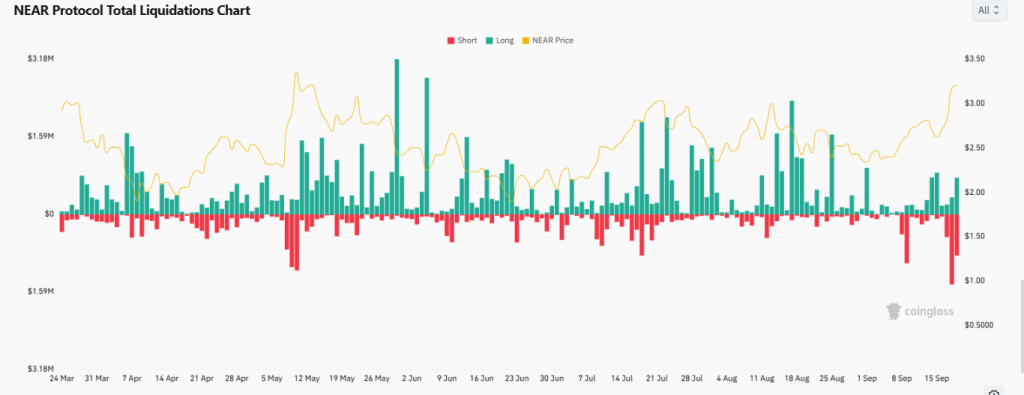This screenshot has width=1024, height=395.
Task: Click the 19 May date label
Action: click(342, 378)
